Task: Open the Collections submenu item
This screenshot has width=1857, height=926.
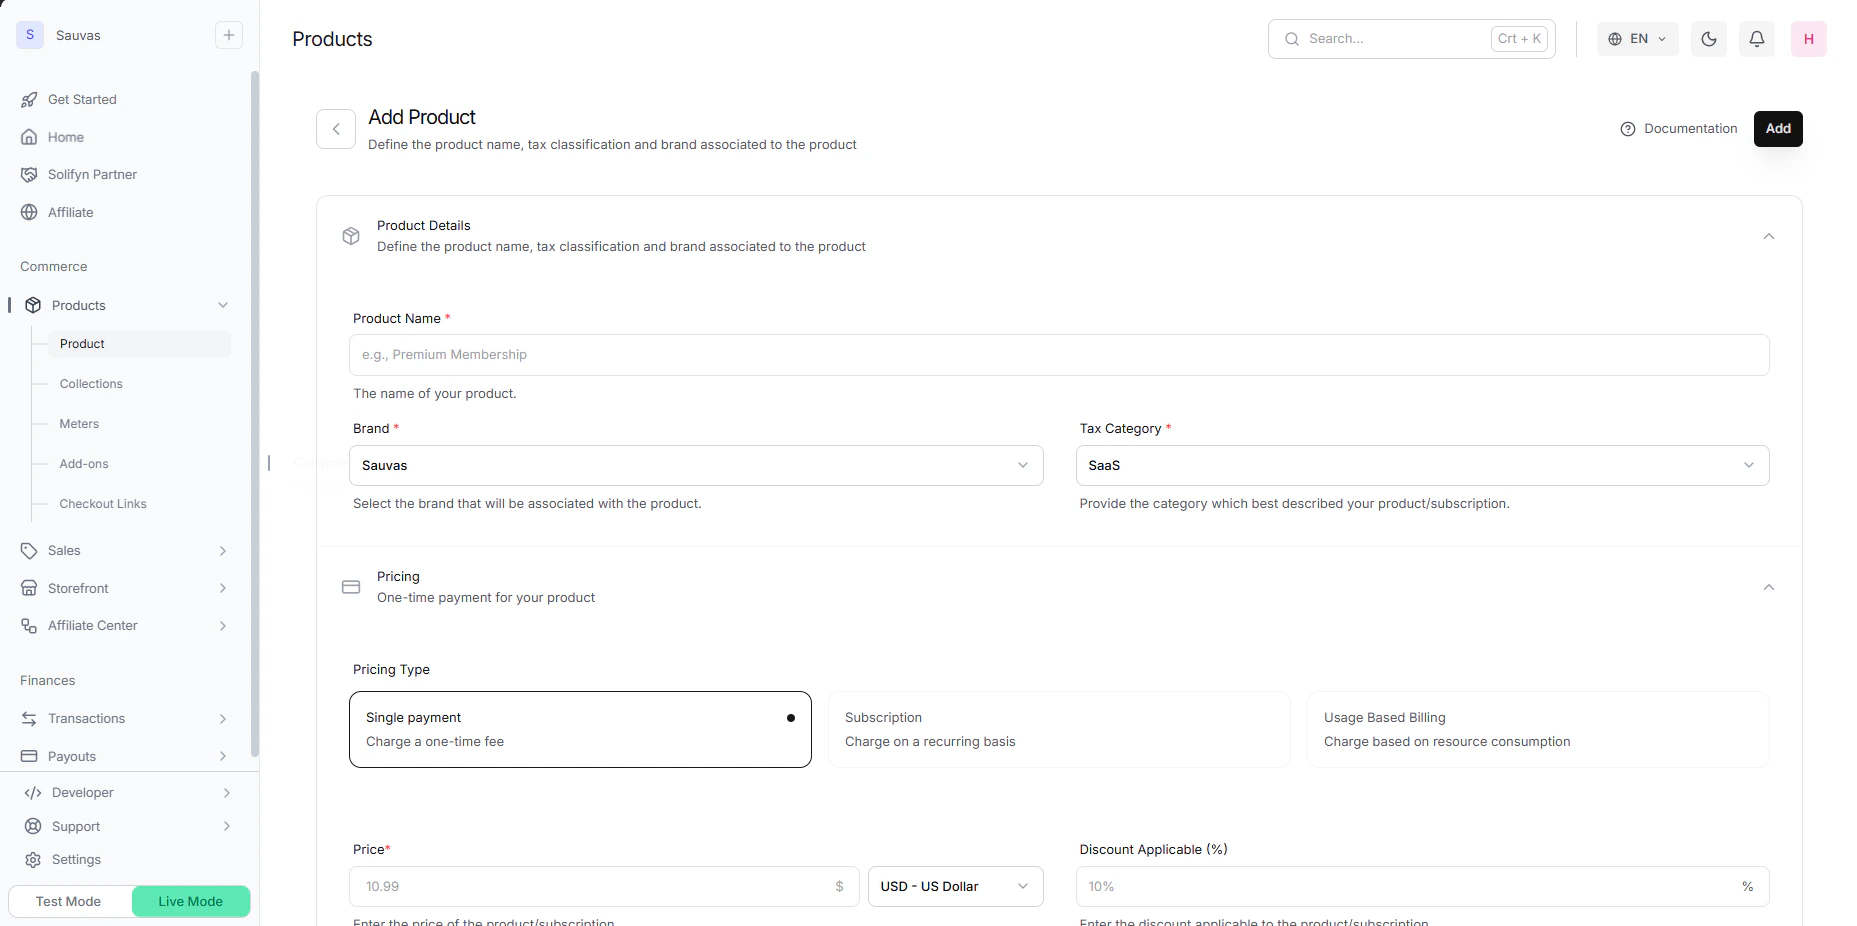Action: point(91,384)
